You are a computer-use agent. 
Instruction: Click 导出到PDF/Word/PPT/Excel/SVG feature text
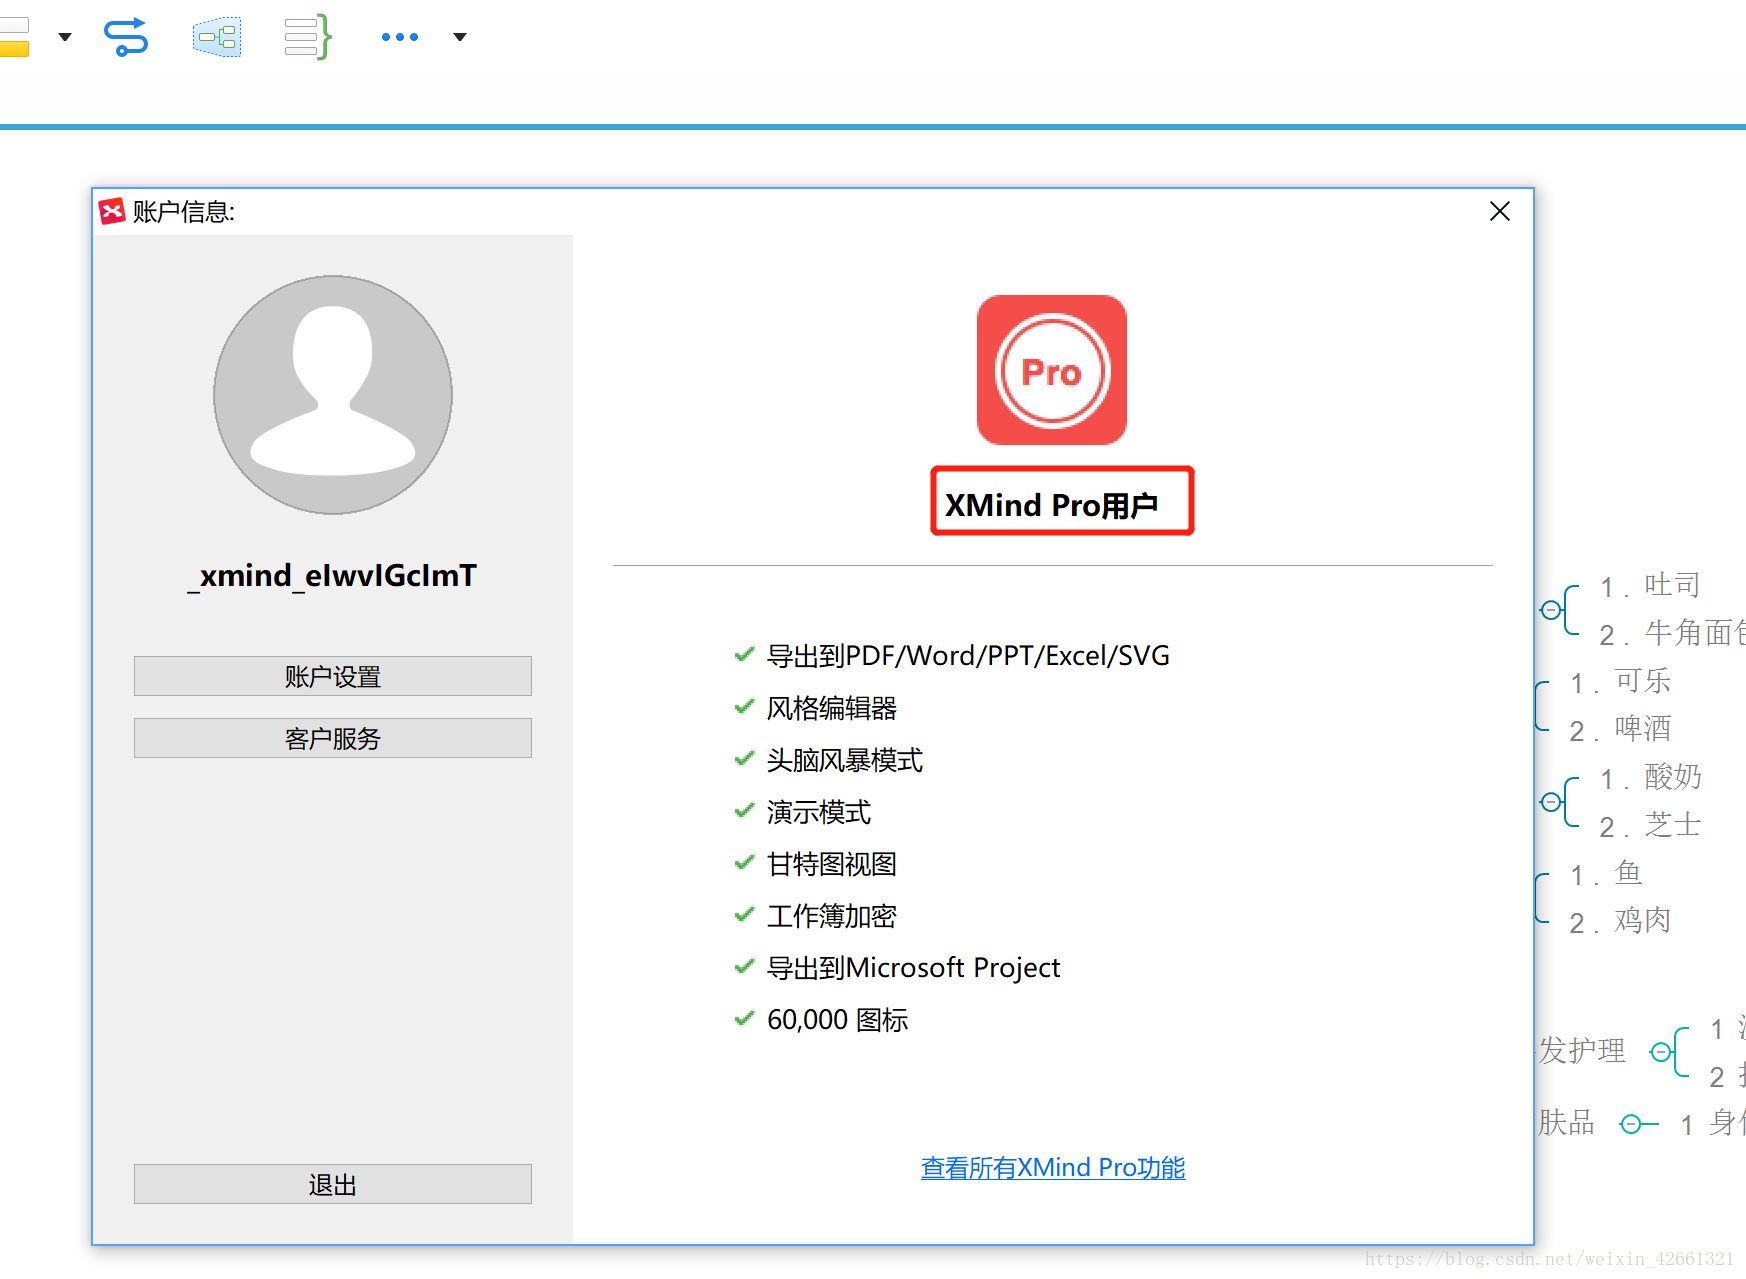click(x=968, y=656)
